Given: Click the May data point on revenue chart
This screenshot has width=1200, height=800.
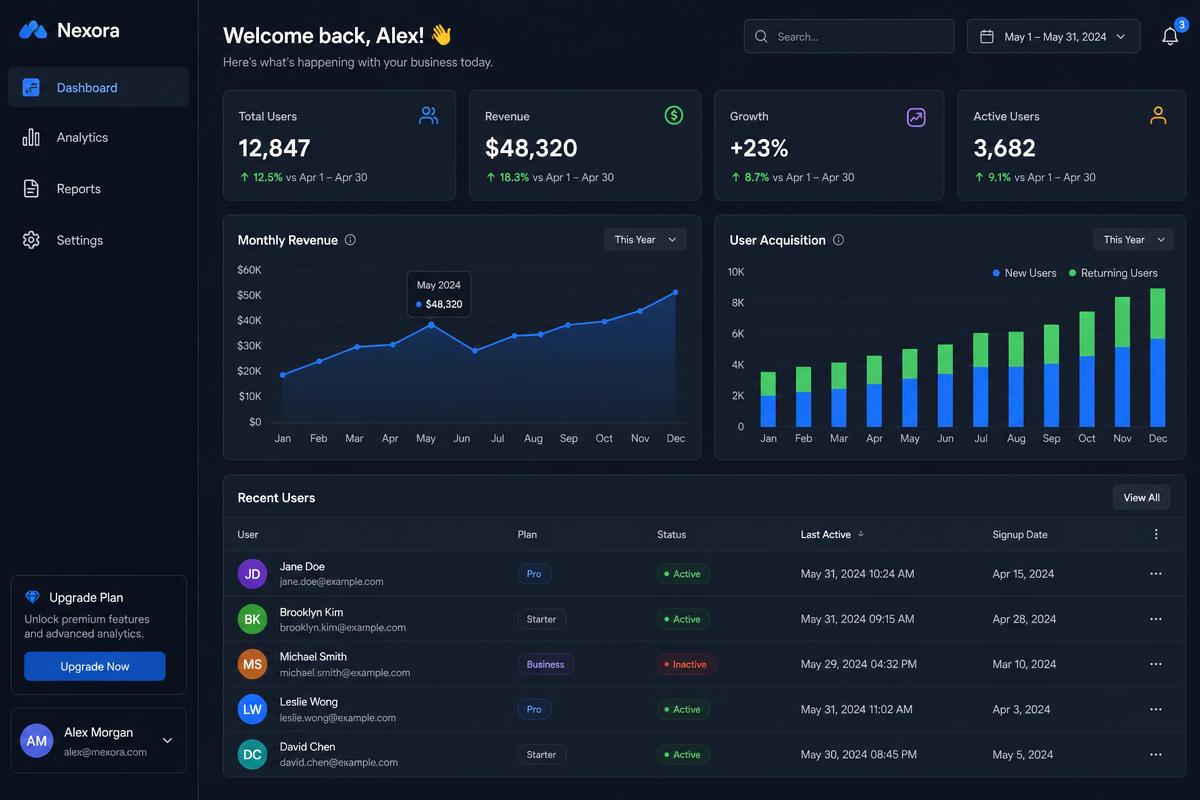Looking at the screenshot, I should pos(431,325).
